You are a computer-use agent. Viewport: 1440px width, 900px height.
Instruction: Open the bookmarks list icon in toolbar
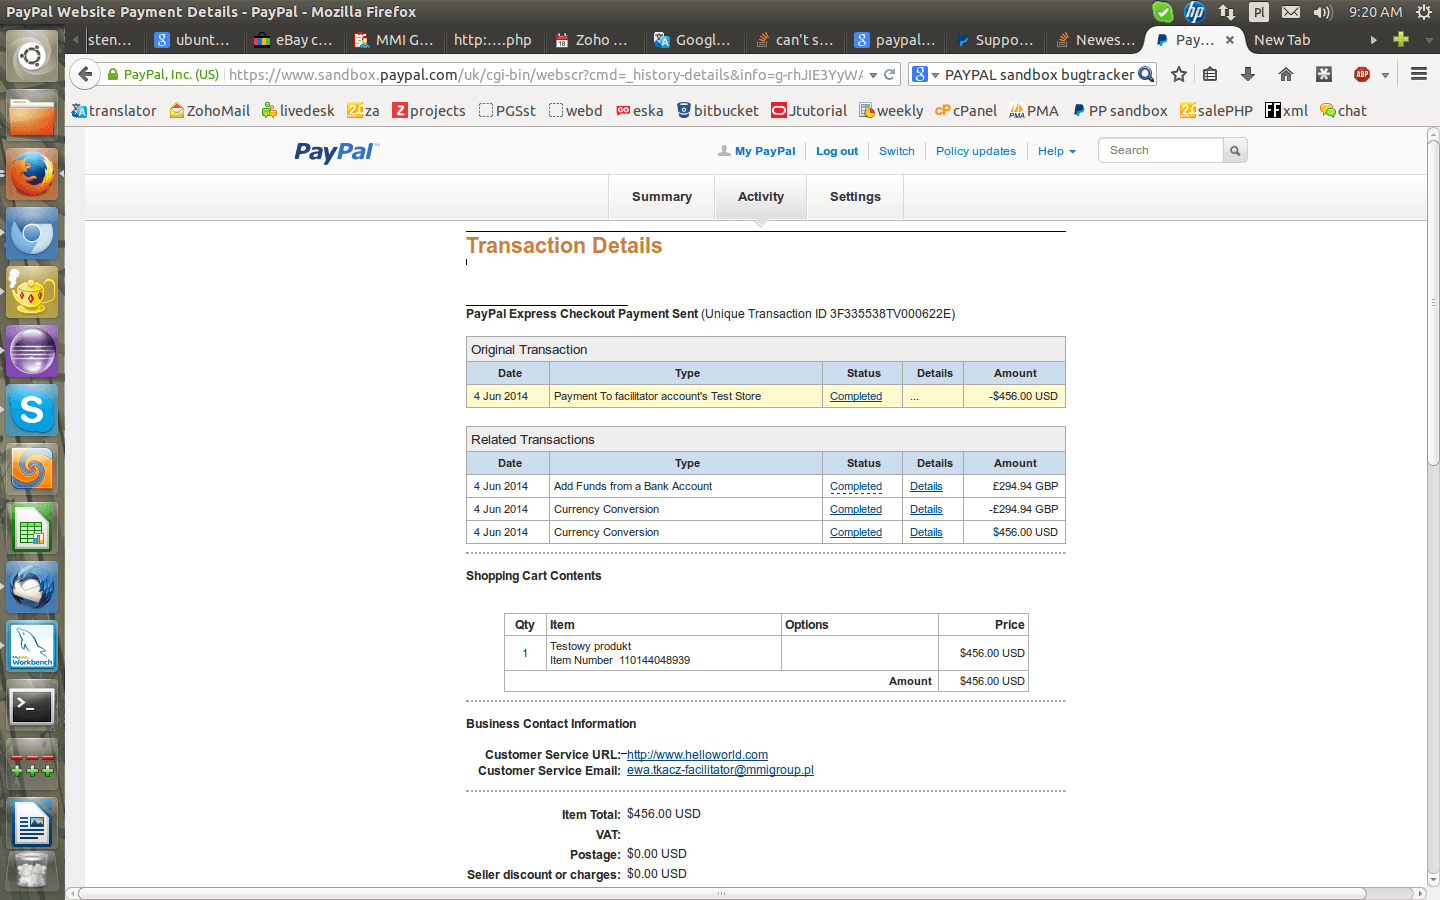click(1210, 74)
